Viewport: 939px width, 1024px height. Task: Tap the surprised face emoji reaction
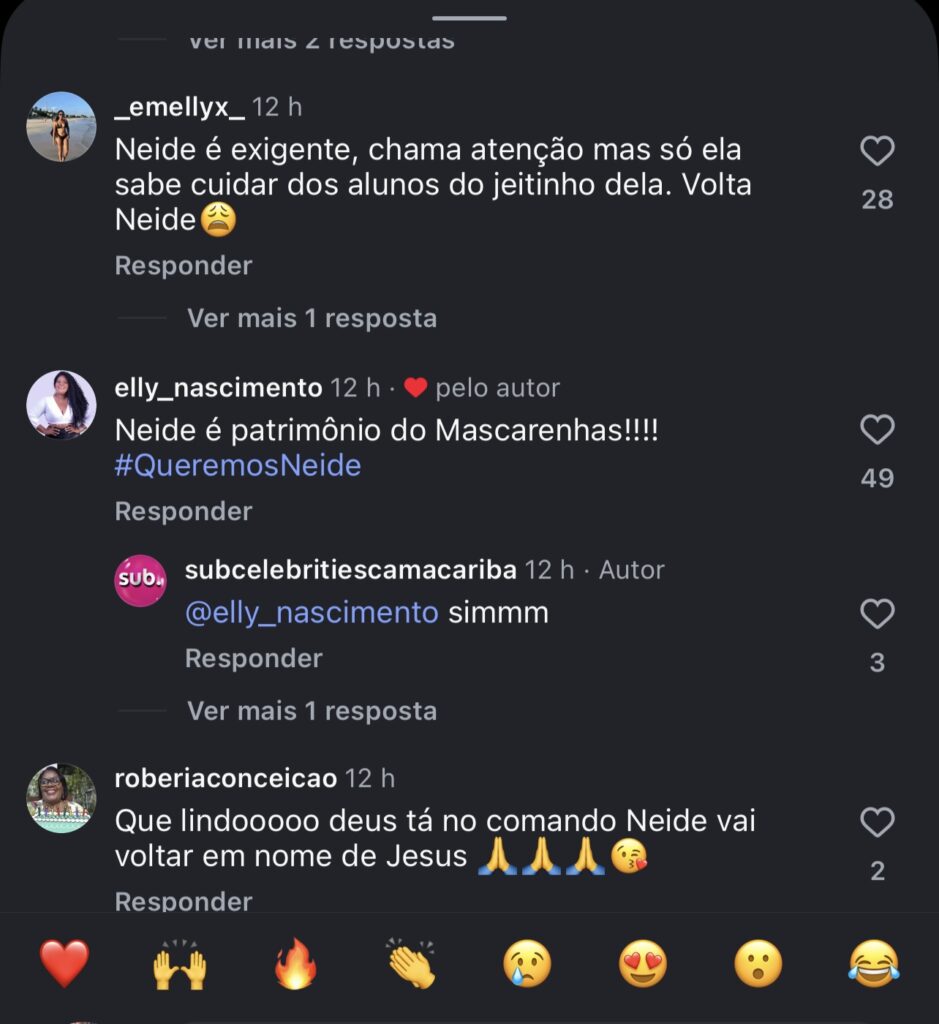(758, 965)
